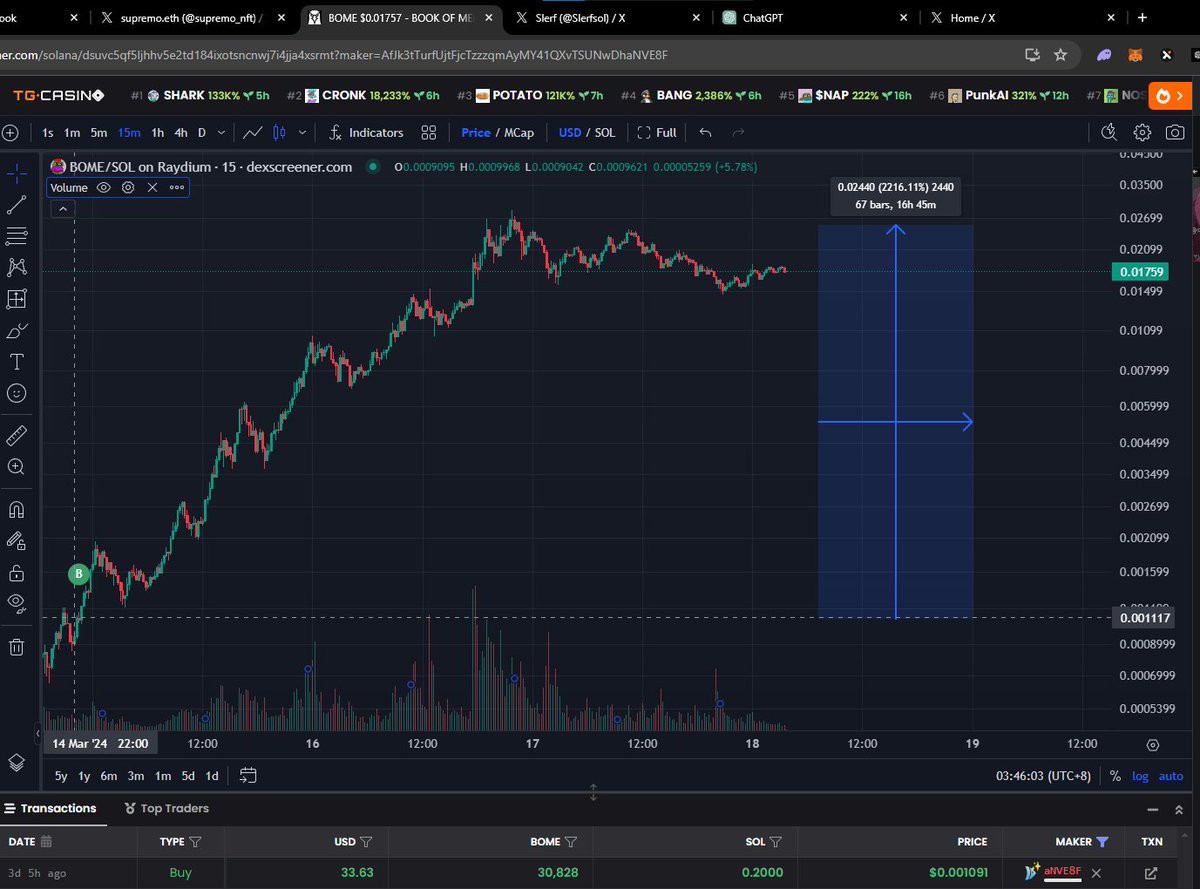Open the emoji icons tool

coord(16,393)
